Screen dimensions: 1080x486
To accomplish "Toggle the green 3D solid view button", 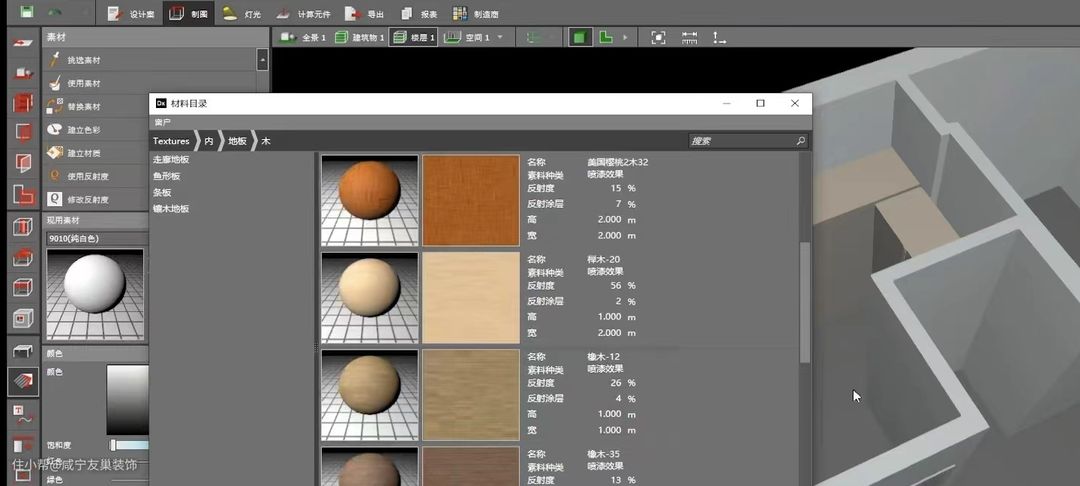I will (579, 37).
